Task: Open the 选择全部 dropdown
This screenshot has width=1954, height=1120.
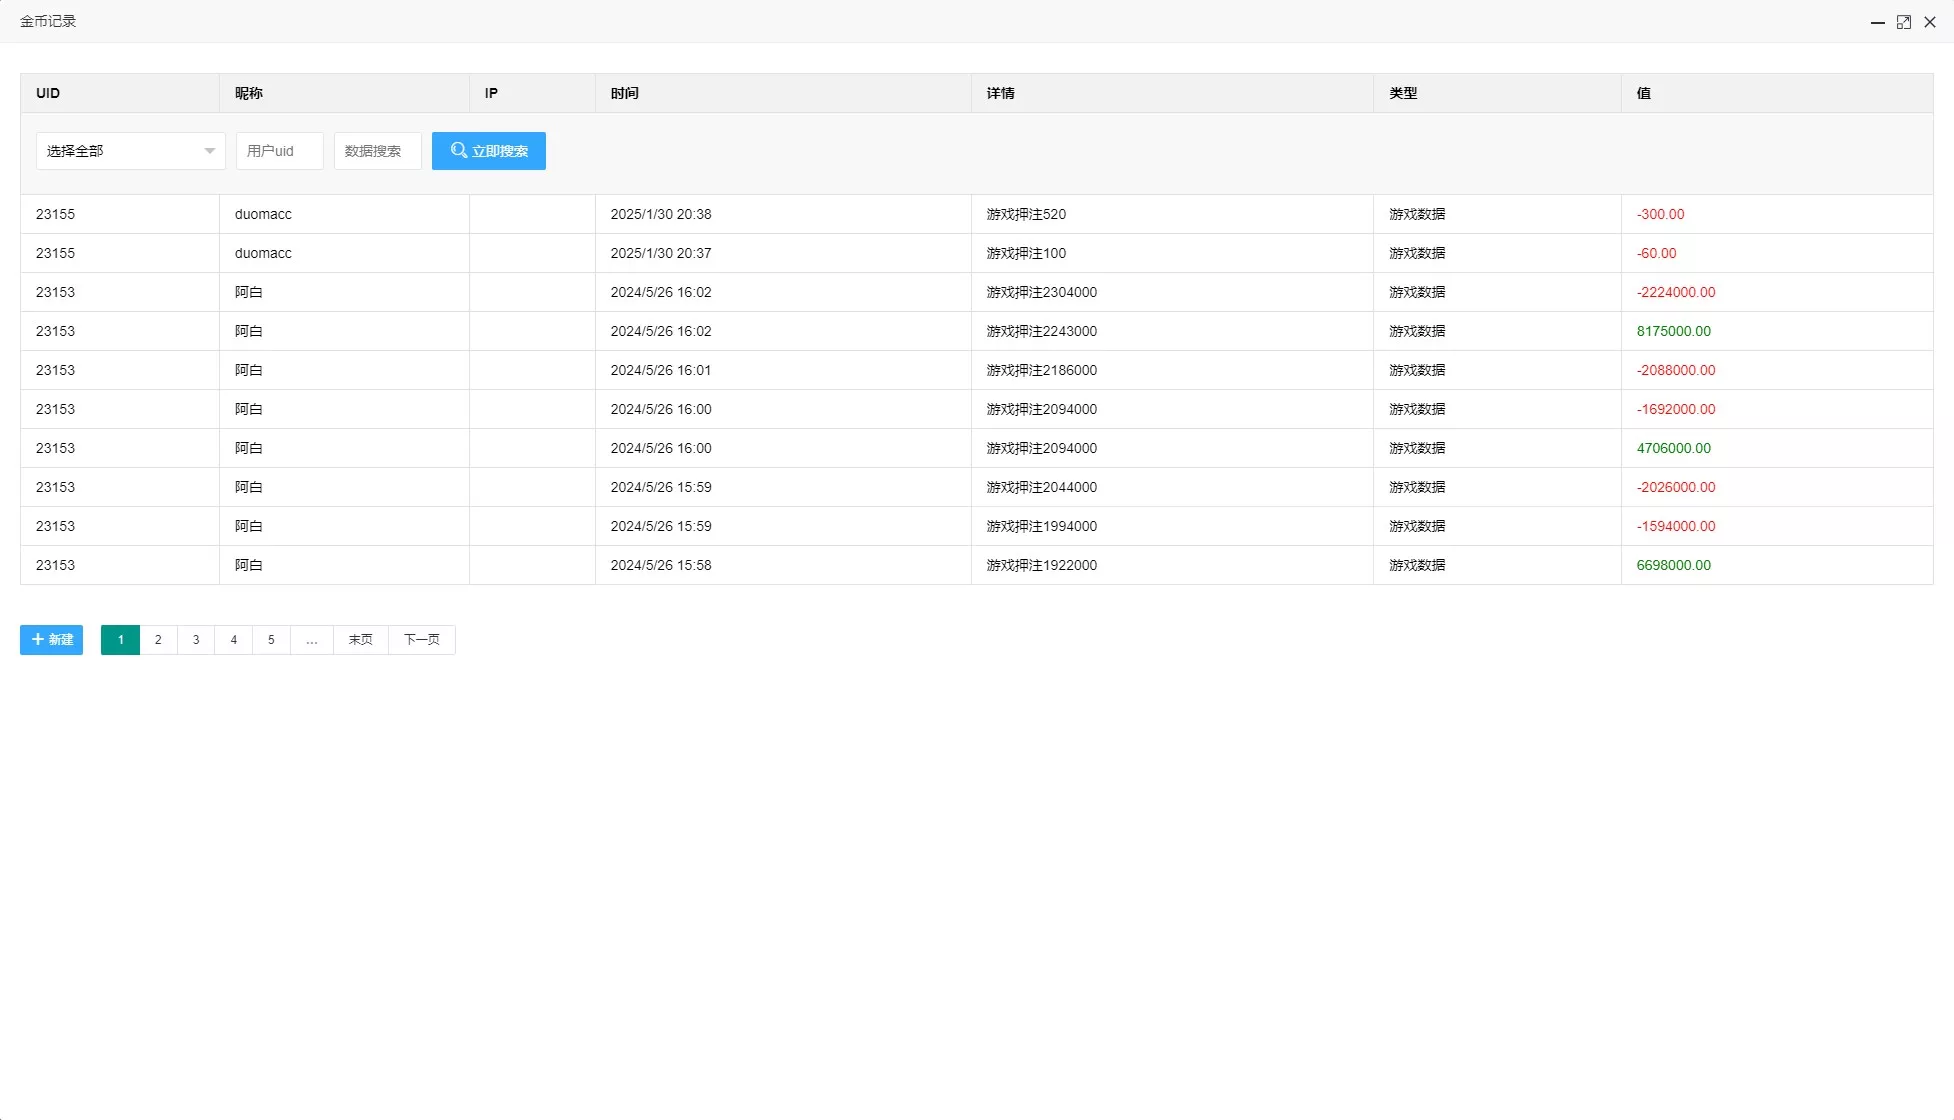Action: [120, 151]
